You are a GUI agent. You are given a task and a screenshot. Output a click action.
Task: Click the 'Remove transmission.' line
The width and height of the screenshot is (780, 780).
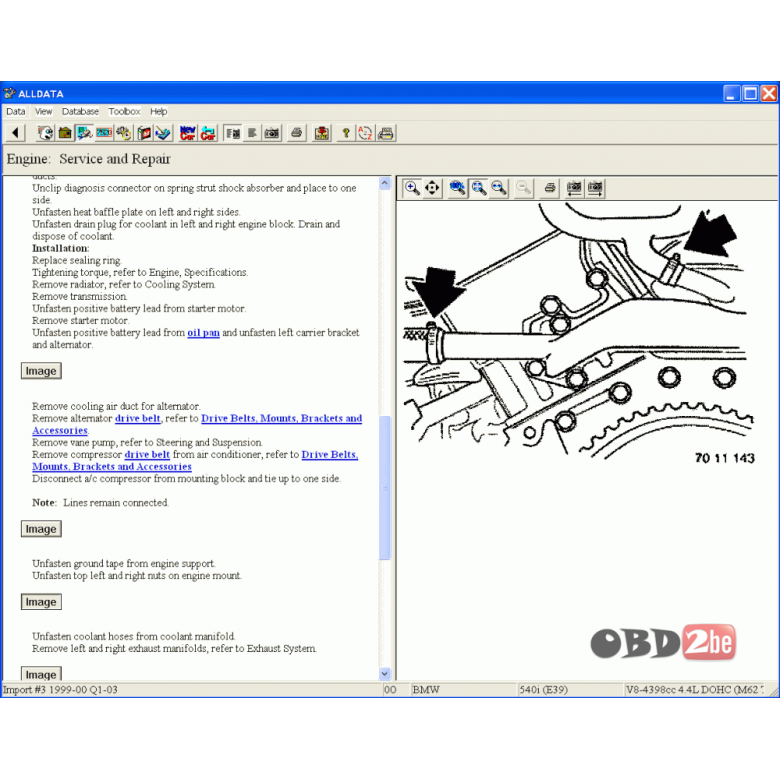point(80,296)
